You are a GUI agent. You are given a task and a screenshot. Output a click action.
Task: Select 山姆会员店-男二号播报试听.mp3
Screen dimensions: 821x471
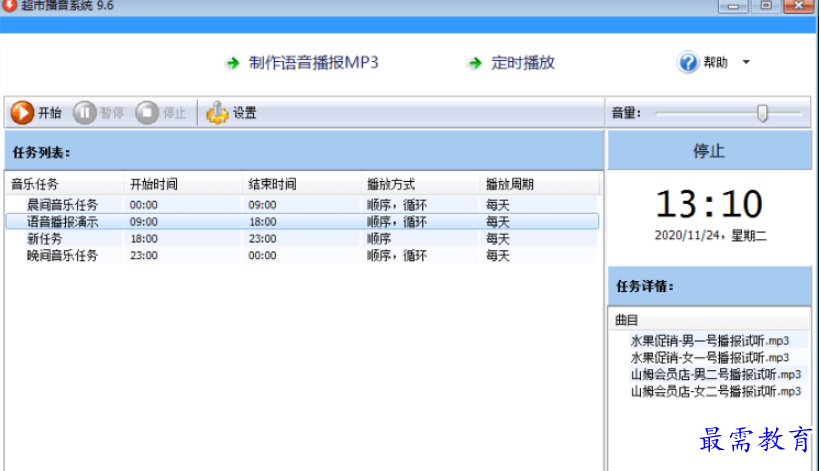715,374
